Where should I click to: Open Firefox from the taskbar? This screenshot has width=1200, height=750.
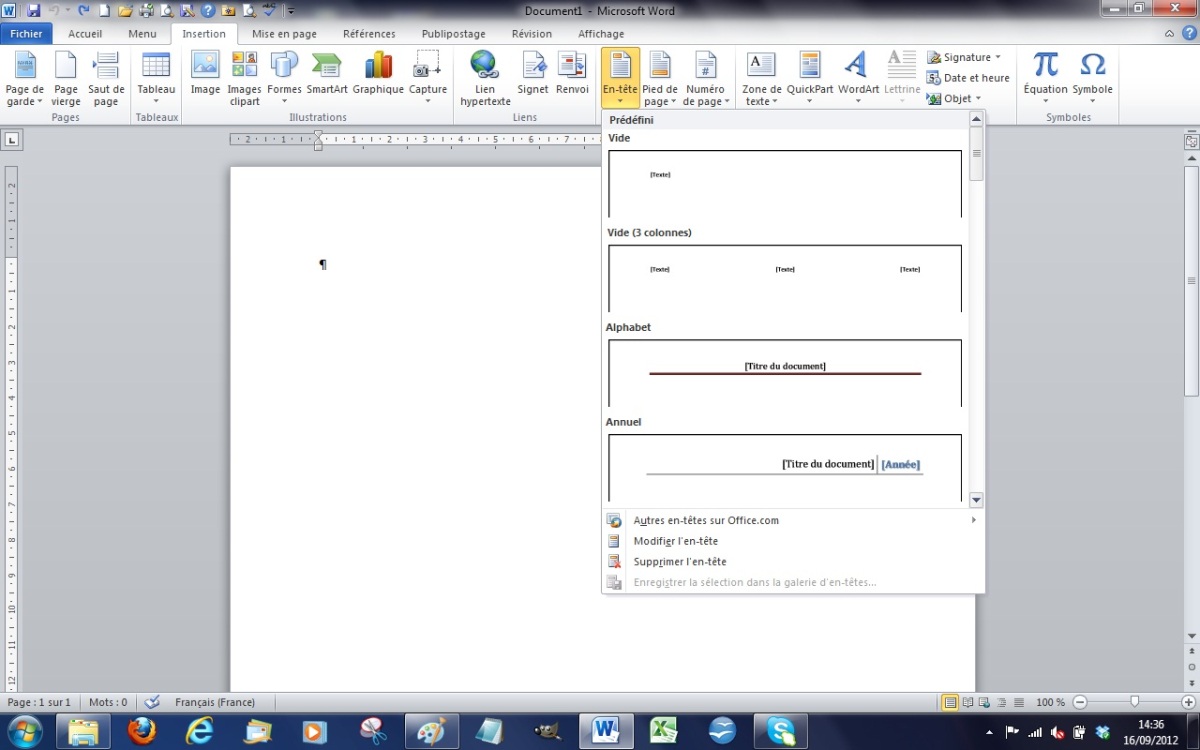click(142, 732)
